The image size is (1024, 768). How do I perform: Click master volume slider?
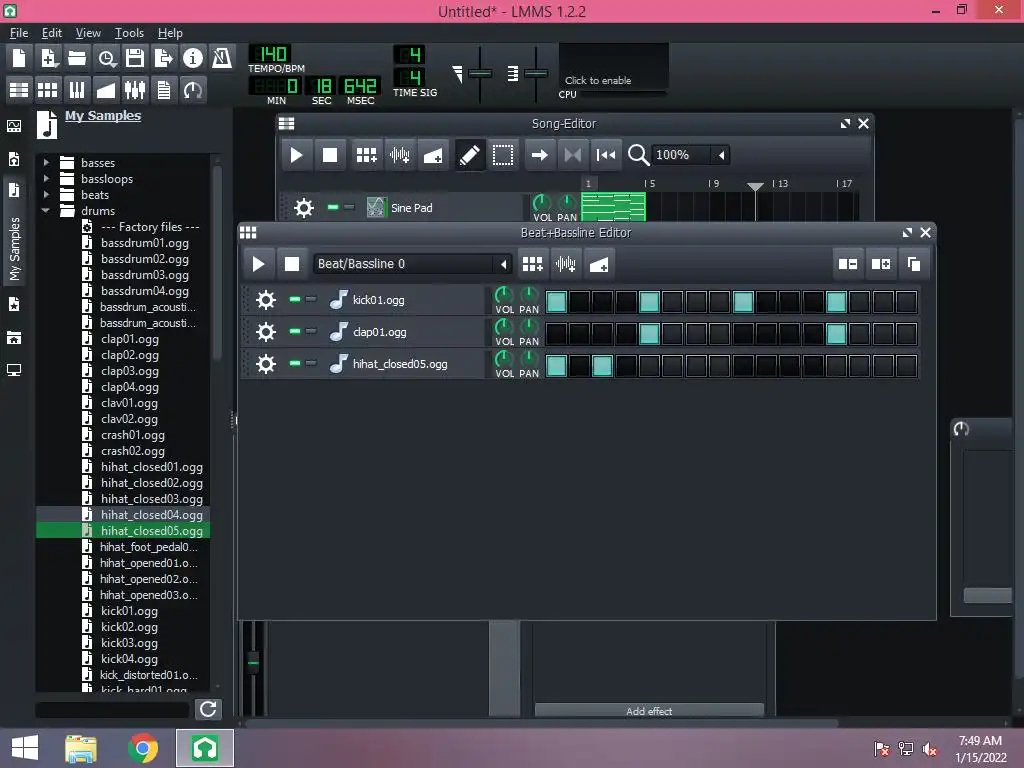480,73
